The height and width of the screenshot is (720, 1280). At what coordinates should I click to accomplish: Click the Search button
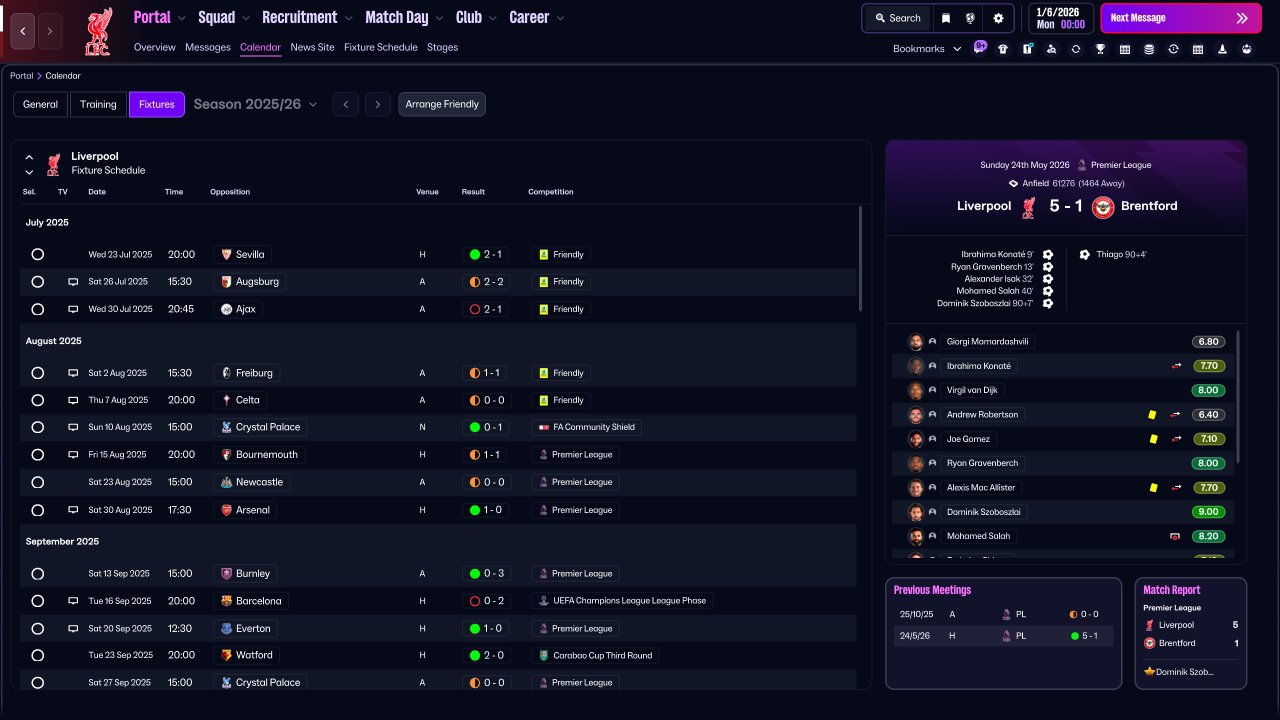pos(898,18)
